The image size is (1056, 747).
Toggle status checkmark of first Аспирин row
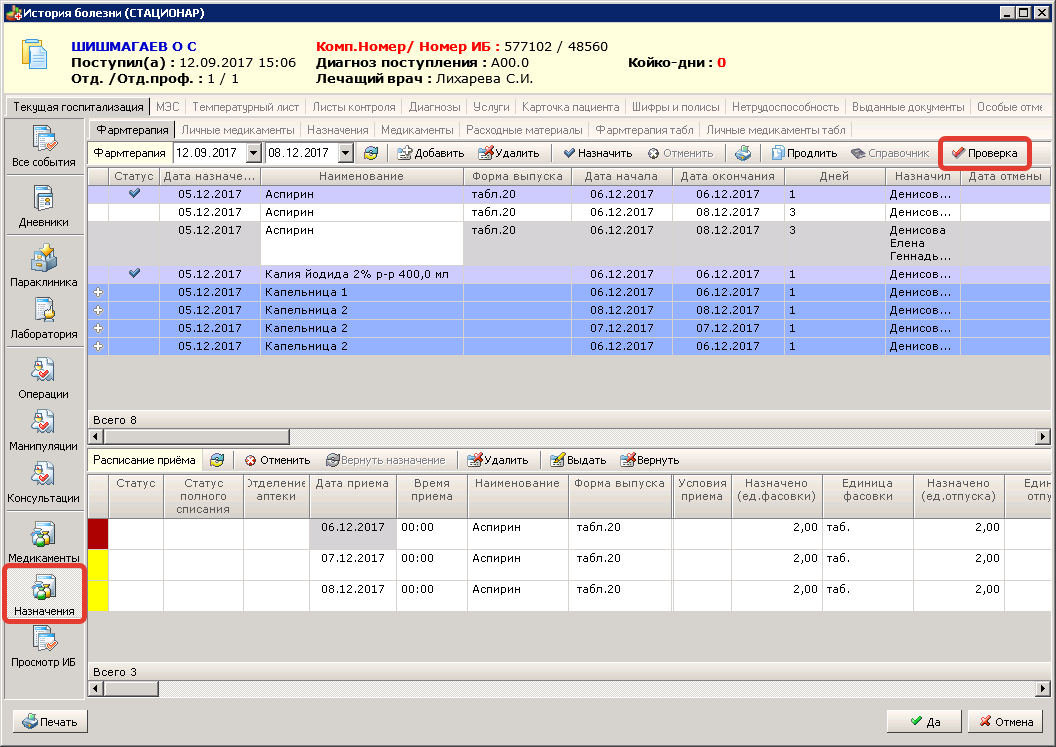point(135,193)
